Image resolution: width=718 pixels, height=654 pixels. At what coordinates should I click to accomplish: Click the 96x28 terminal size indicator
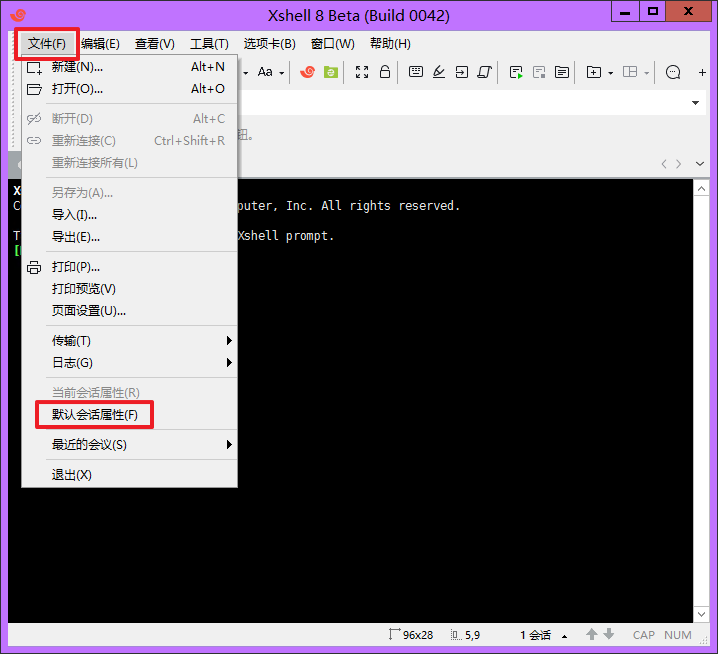coord(411,635)
